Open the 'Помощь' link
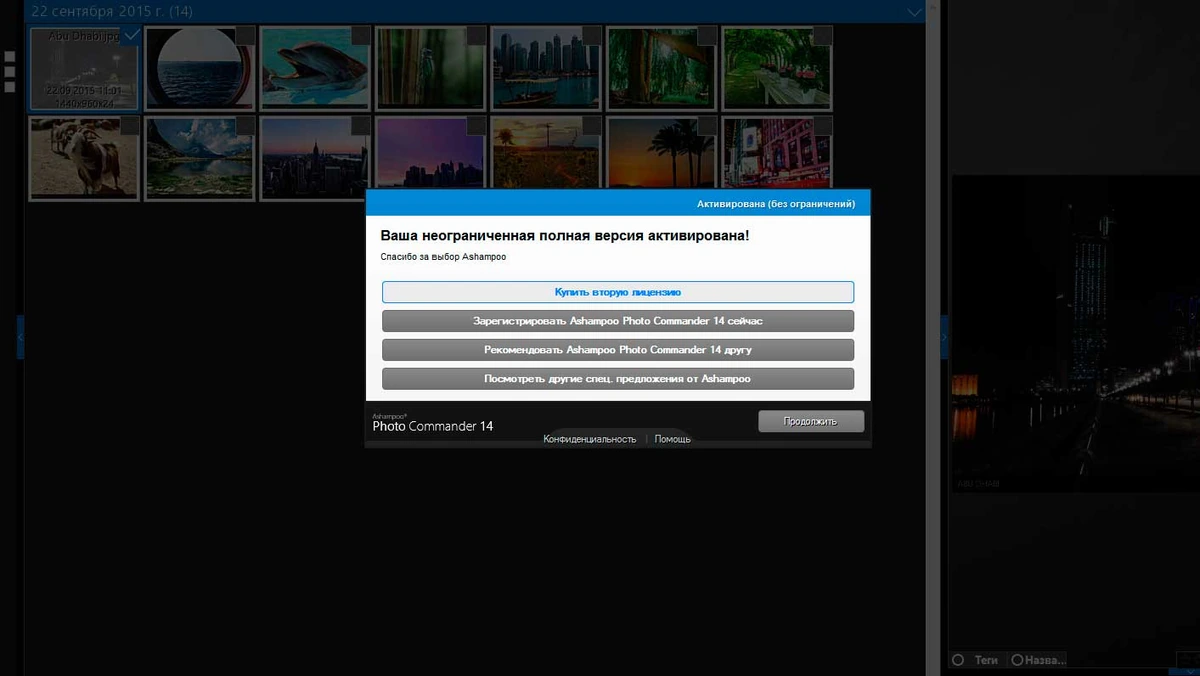Viewport: 1200px width, 676px height. tap(673, 439)
